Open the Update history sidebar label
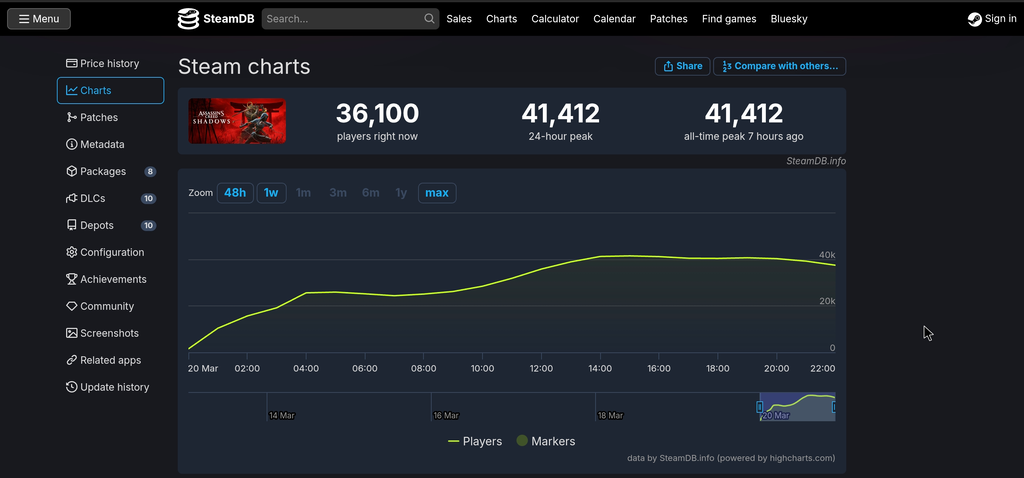This screenshot has height=478, width=1024. [115, 387]
